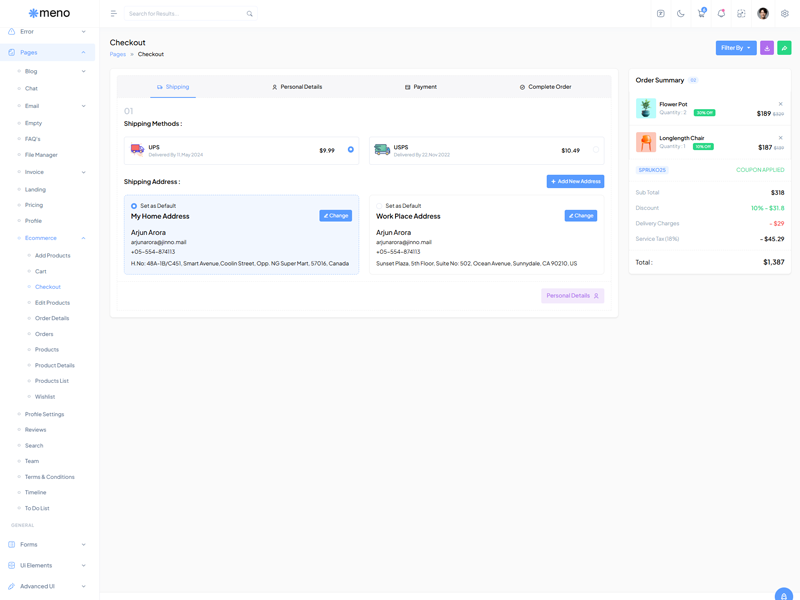The width and height of the screenshot is (800, 600).
Task: Remove Flower Pot from the order summary
Action: click(781, 104)
